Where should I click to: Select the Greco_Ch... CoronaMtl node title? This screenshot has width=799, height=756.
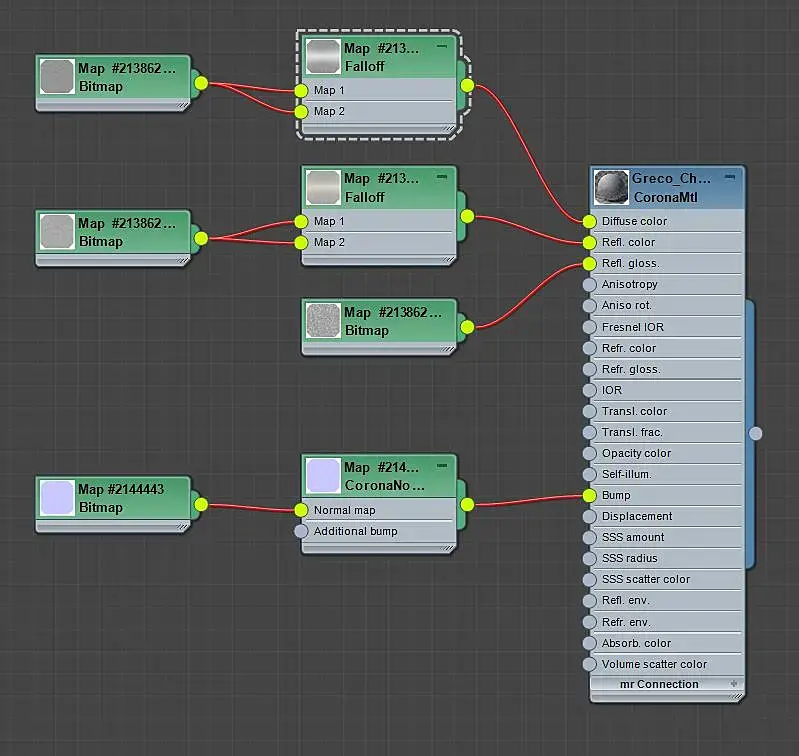(671, 187)
